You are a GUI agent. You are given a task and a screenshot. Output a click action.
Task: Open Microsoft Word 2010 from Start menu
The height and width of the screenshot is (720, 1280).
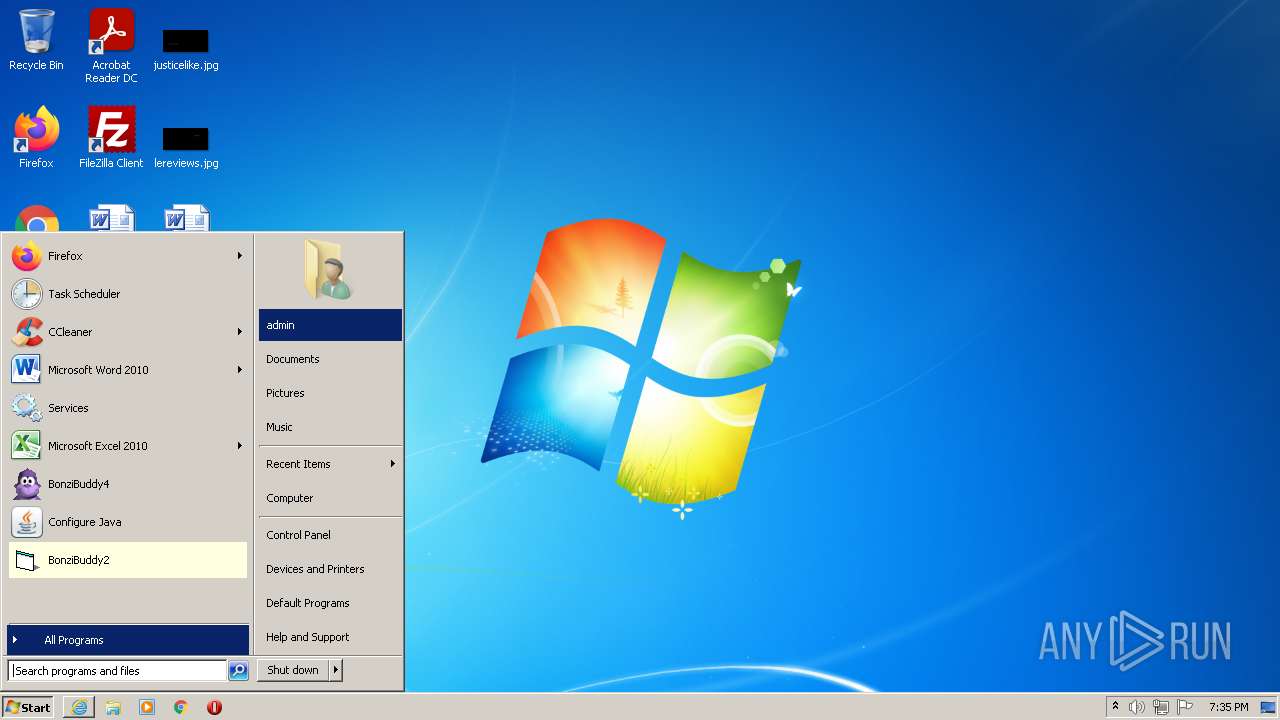tap(128, 370)
